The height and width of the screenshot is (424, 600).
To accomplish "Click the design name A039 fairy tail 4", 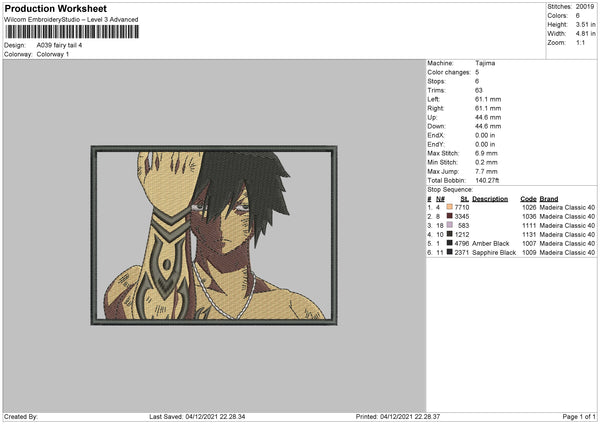I will pyautogui.click(x=59, y=45).
